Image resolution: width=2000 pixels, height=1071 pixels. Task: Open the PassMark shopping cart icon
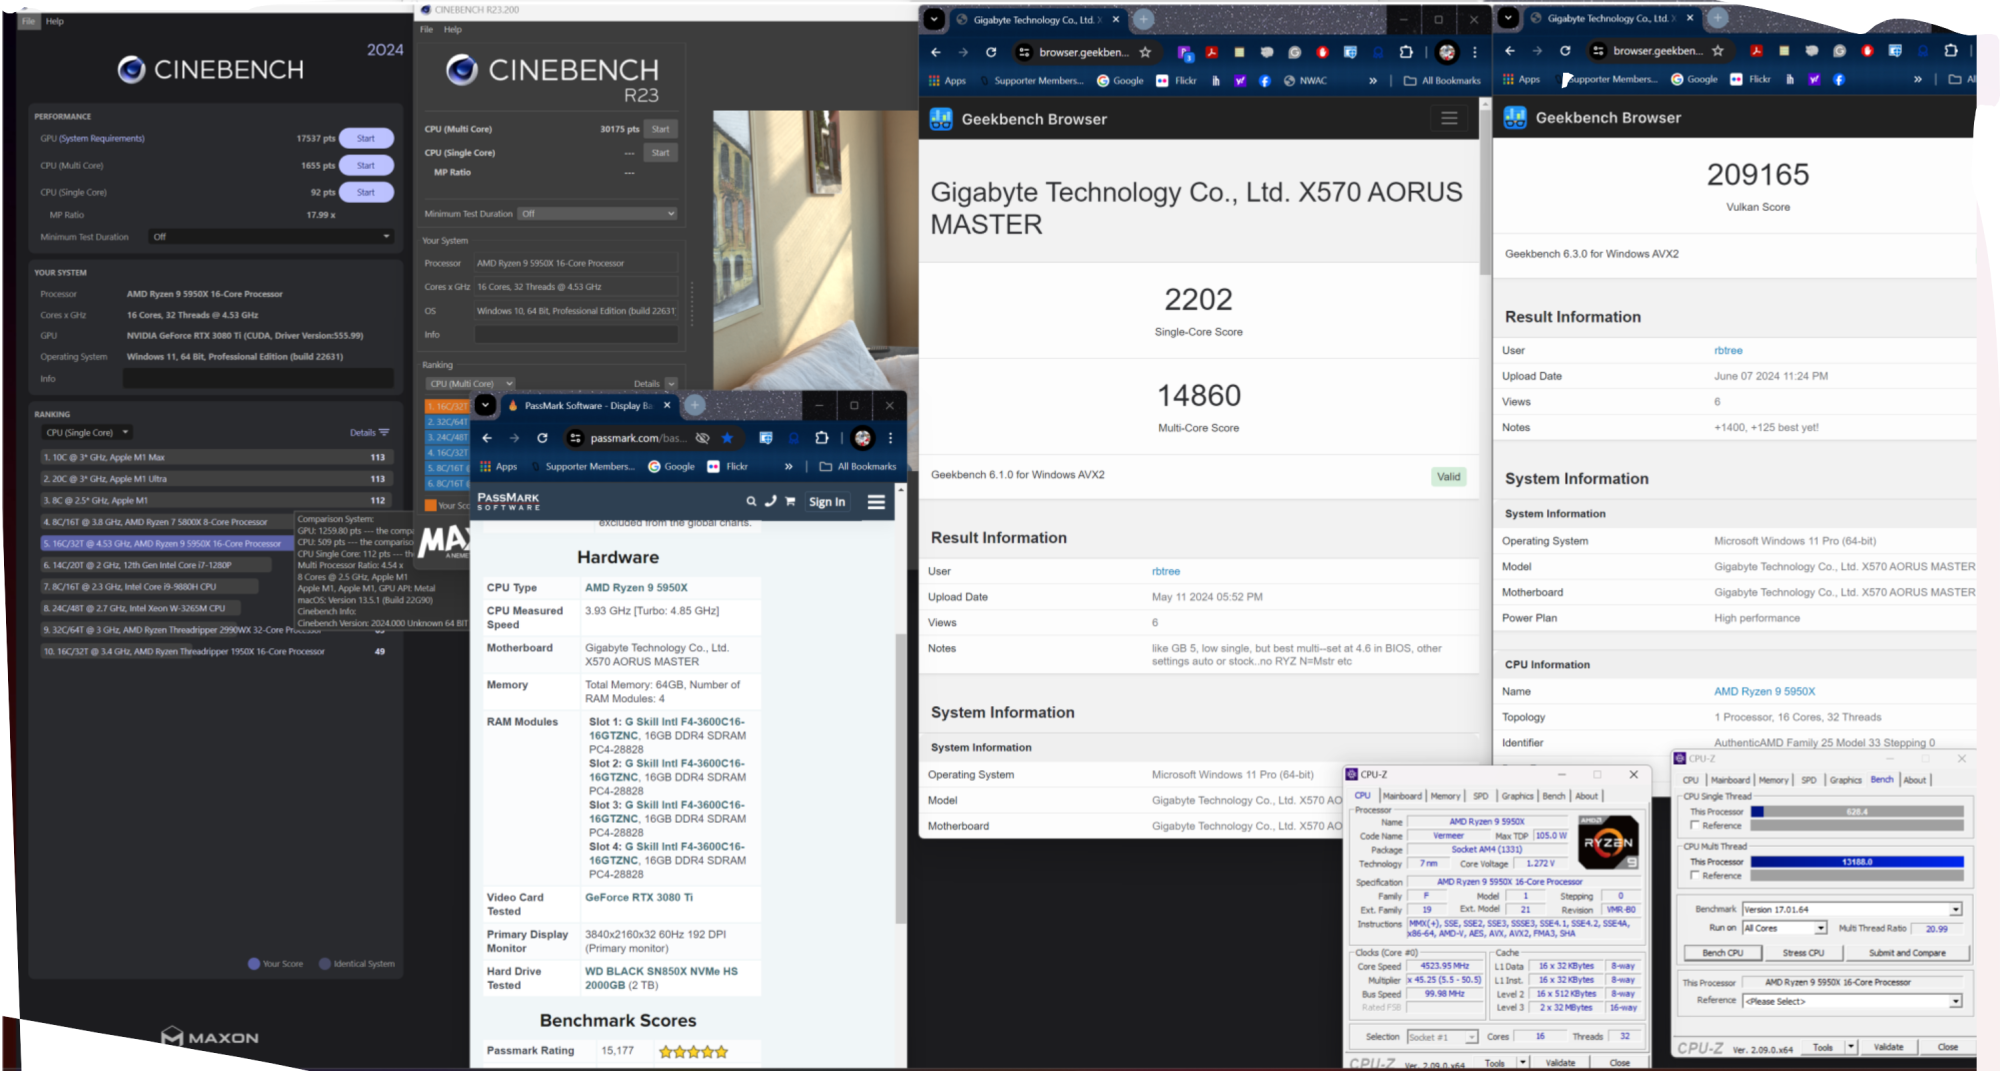pyautogui.click(x=790, y=502)
